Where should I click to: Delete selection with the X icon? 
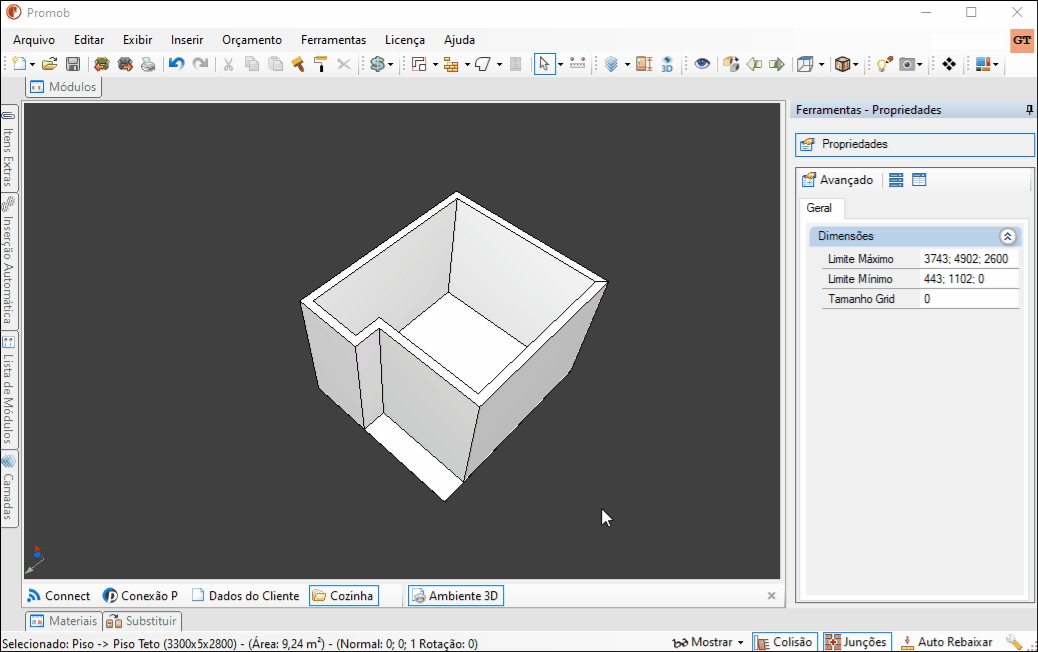[x=344, y=64]
